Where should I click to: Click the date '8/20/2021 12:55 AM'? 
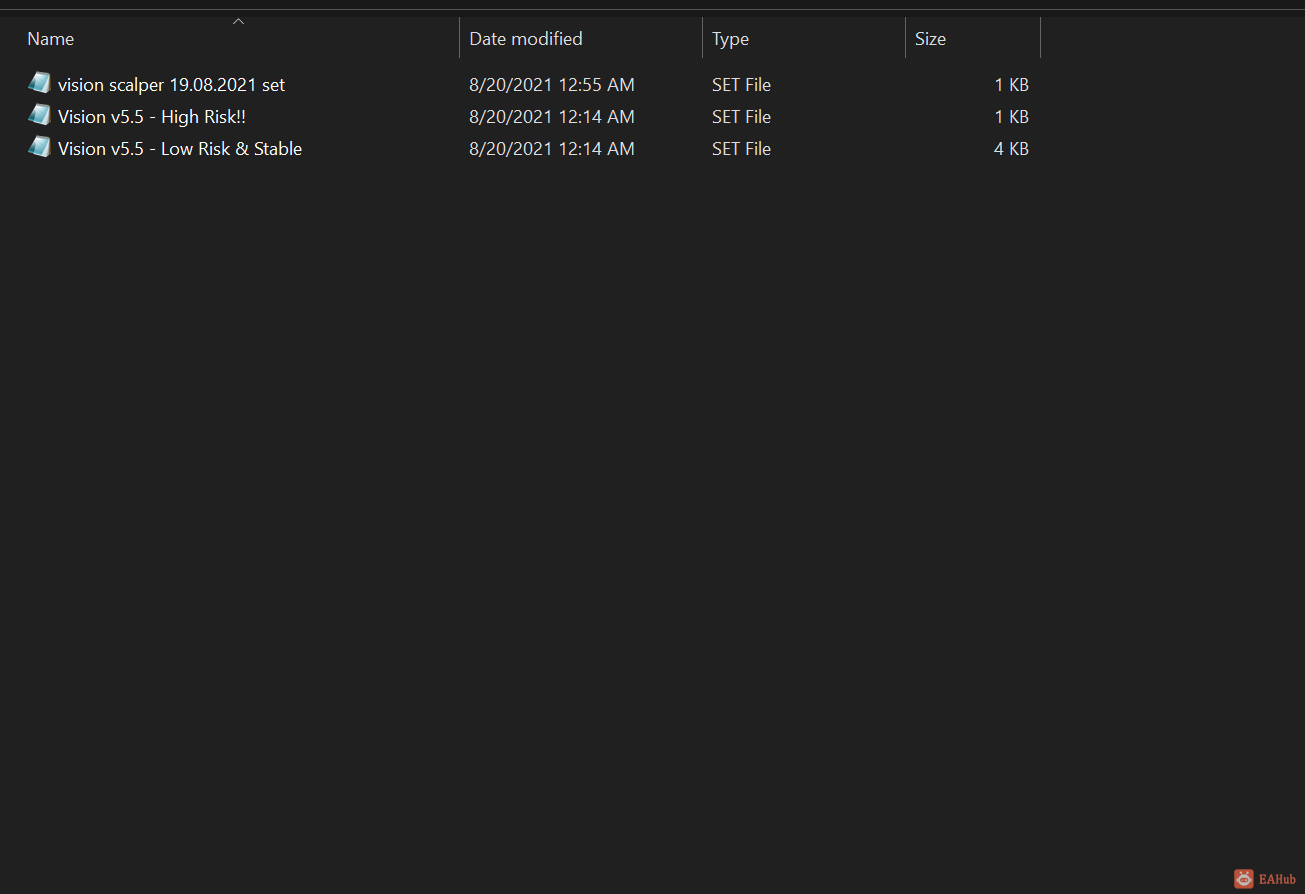(x=552, y=85)
